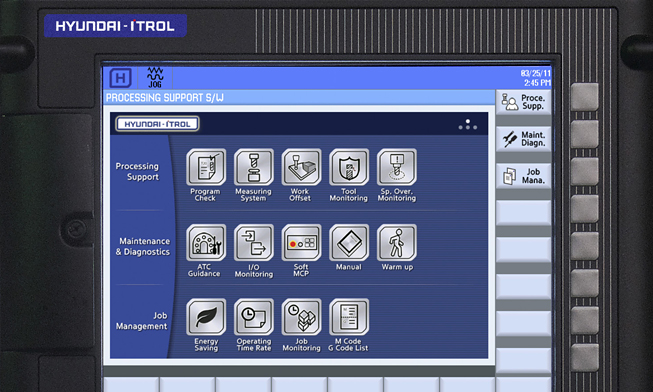Switch to Proce. Supp. side tab
The width and height of the screenshot is (653, 392).
coord(523,102)
